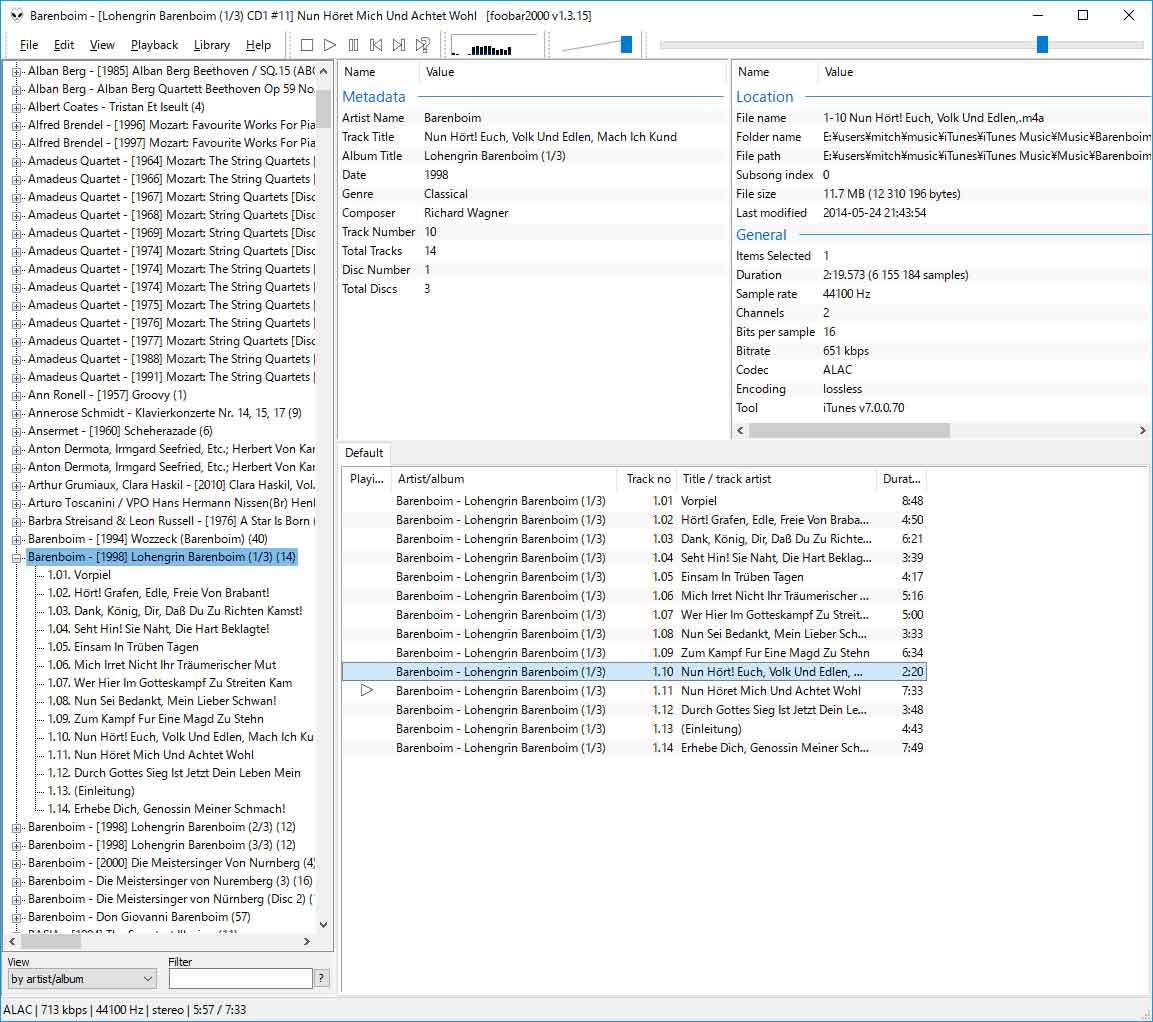Open the 'by artist/album' view dropdown
This screenshot has height=1022, width=1153.
click(82, 979)
